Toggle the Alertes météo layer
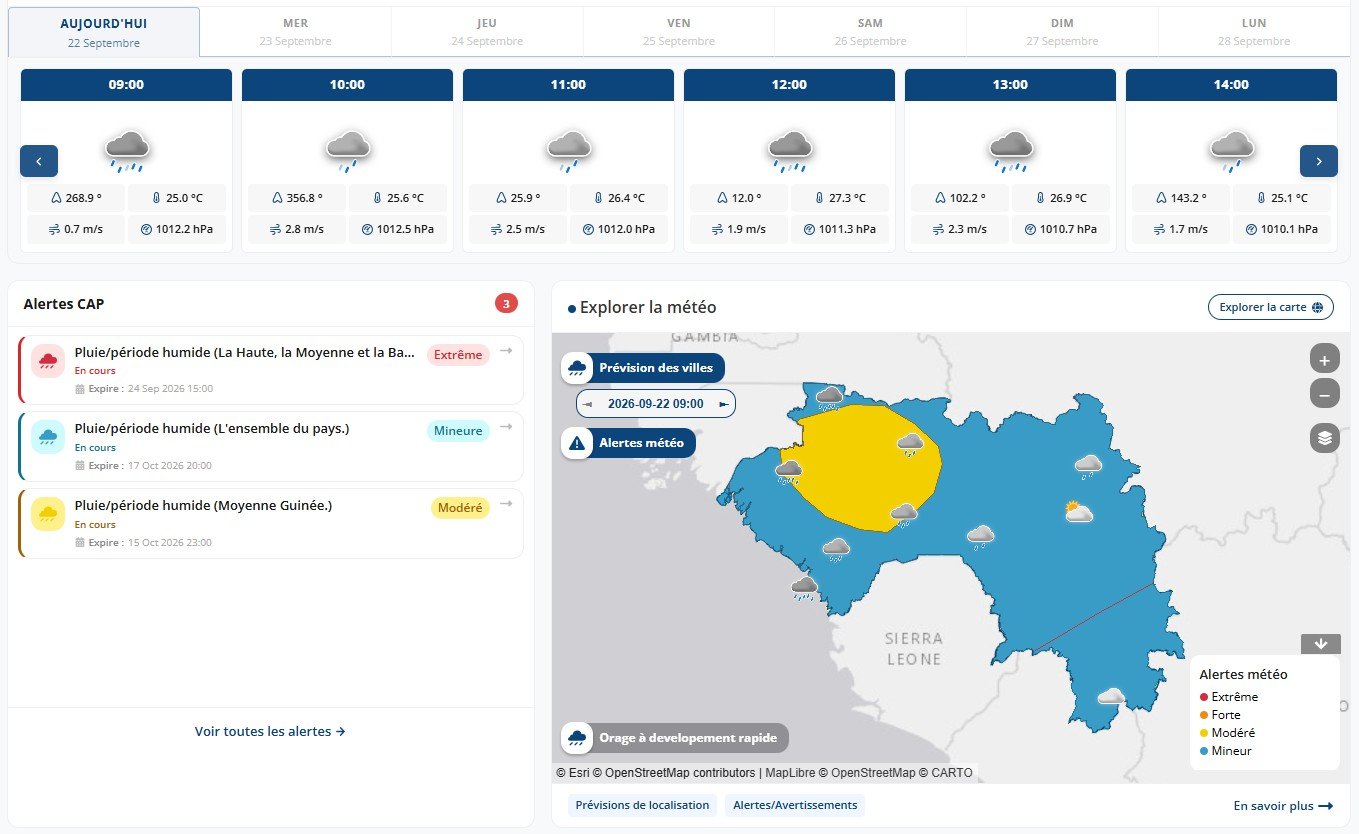 pos(628,442)
